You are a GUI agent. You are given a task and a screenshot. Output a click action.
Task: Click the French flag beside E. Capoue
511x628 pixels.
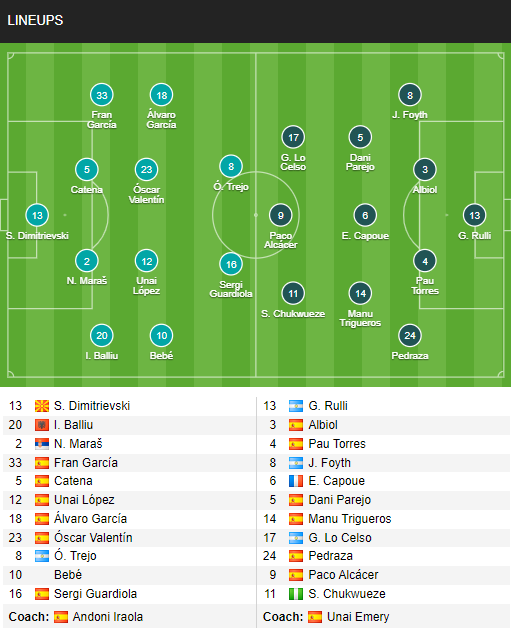[296, 481]
